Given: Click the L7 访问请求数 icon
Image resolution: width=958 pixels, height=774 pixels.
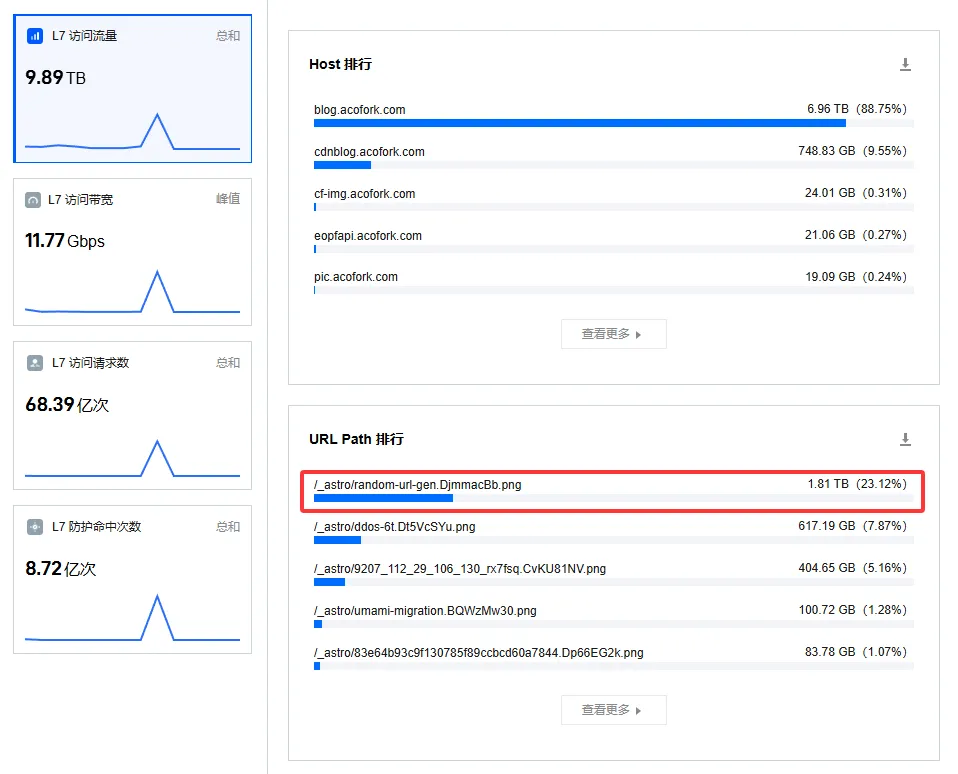Looking at the screenshot, I should pos(35,363).
